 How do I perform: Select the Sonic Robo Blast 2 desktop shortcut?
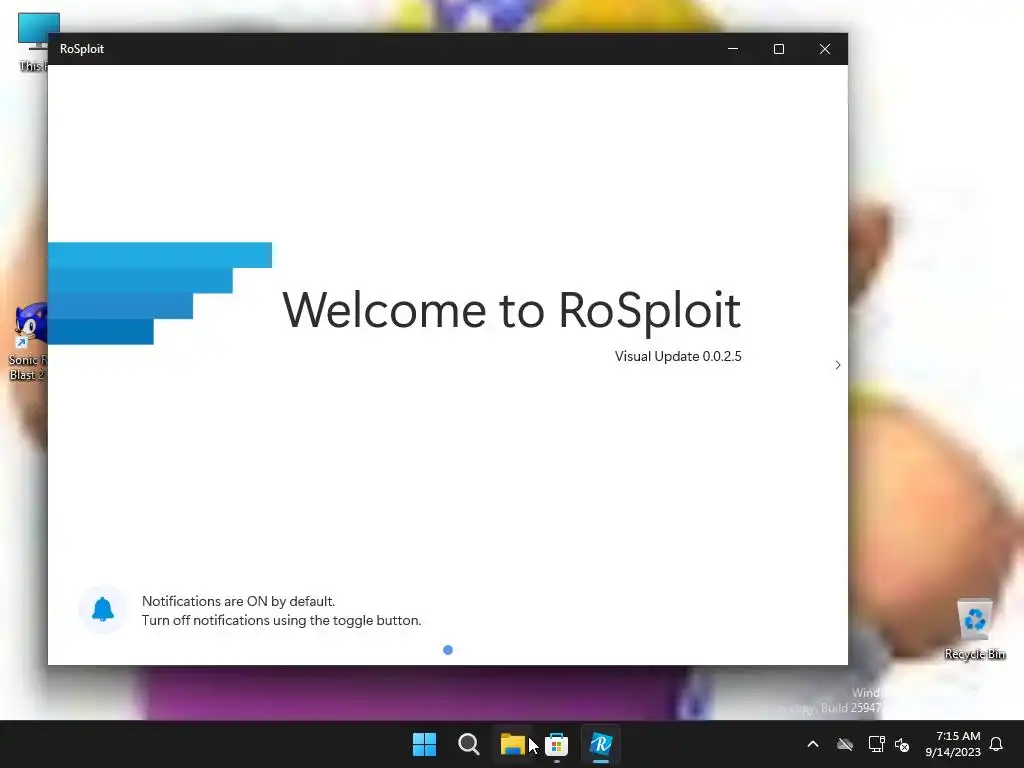pos(27,342)
